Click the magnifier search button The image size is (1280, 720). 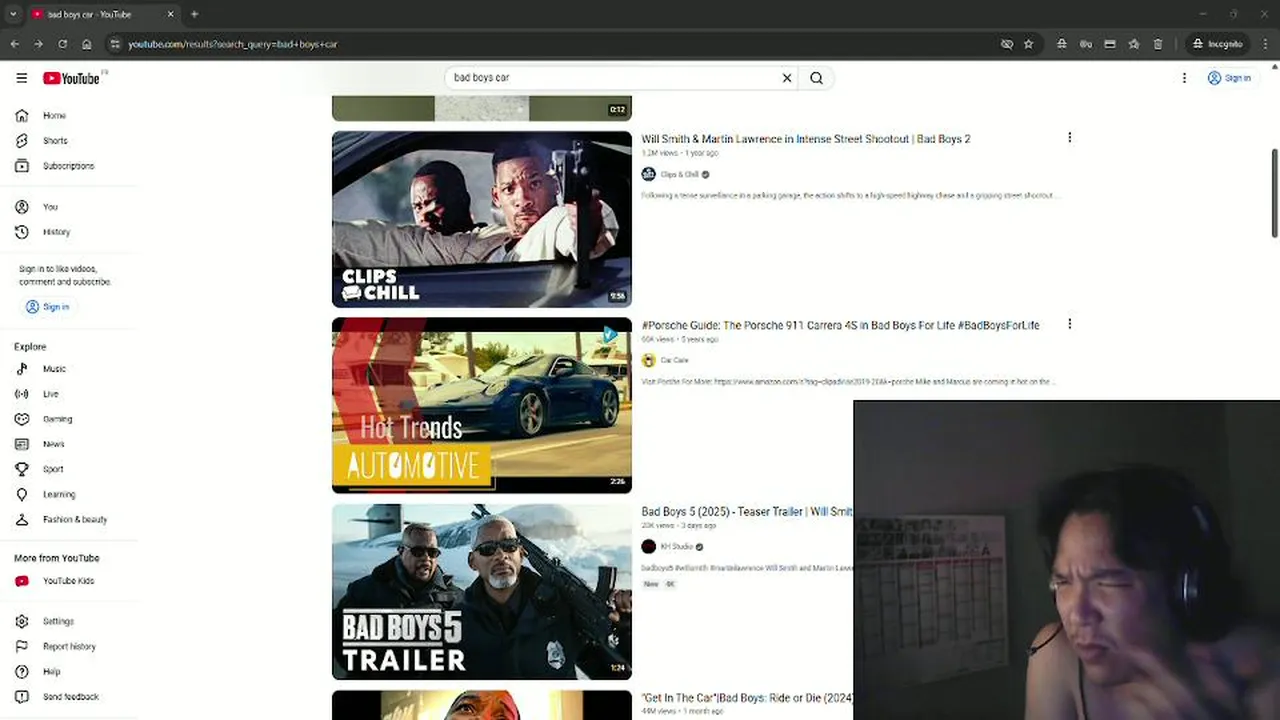[817, 78]
